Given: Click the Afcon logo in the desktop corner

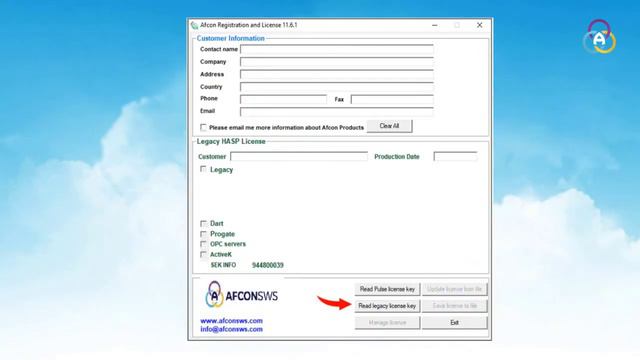Looking at the screenshot, I should [x=599, y=37].
